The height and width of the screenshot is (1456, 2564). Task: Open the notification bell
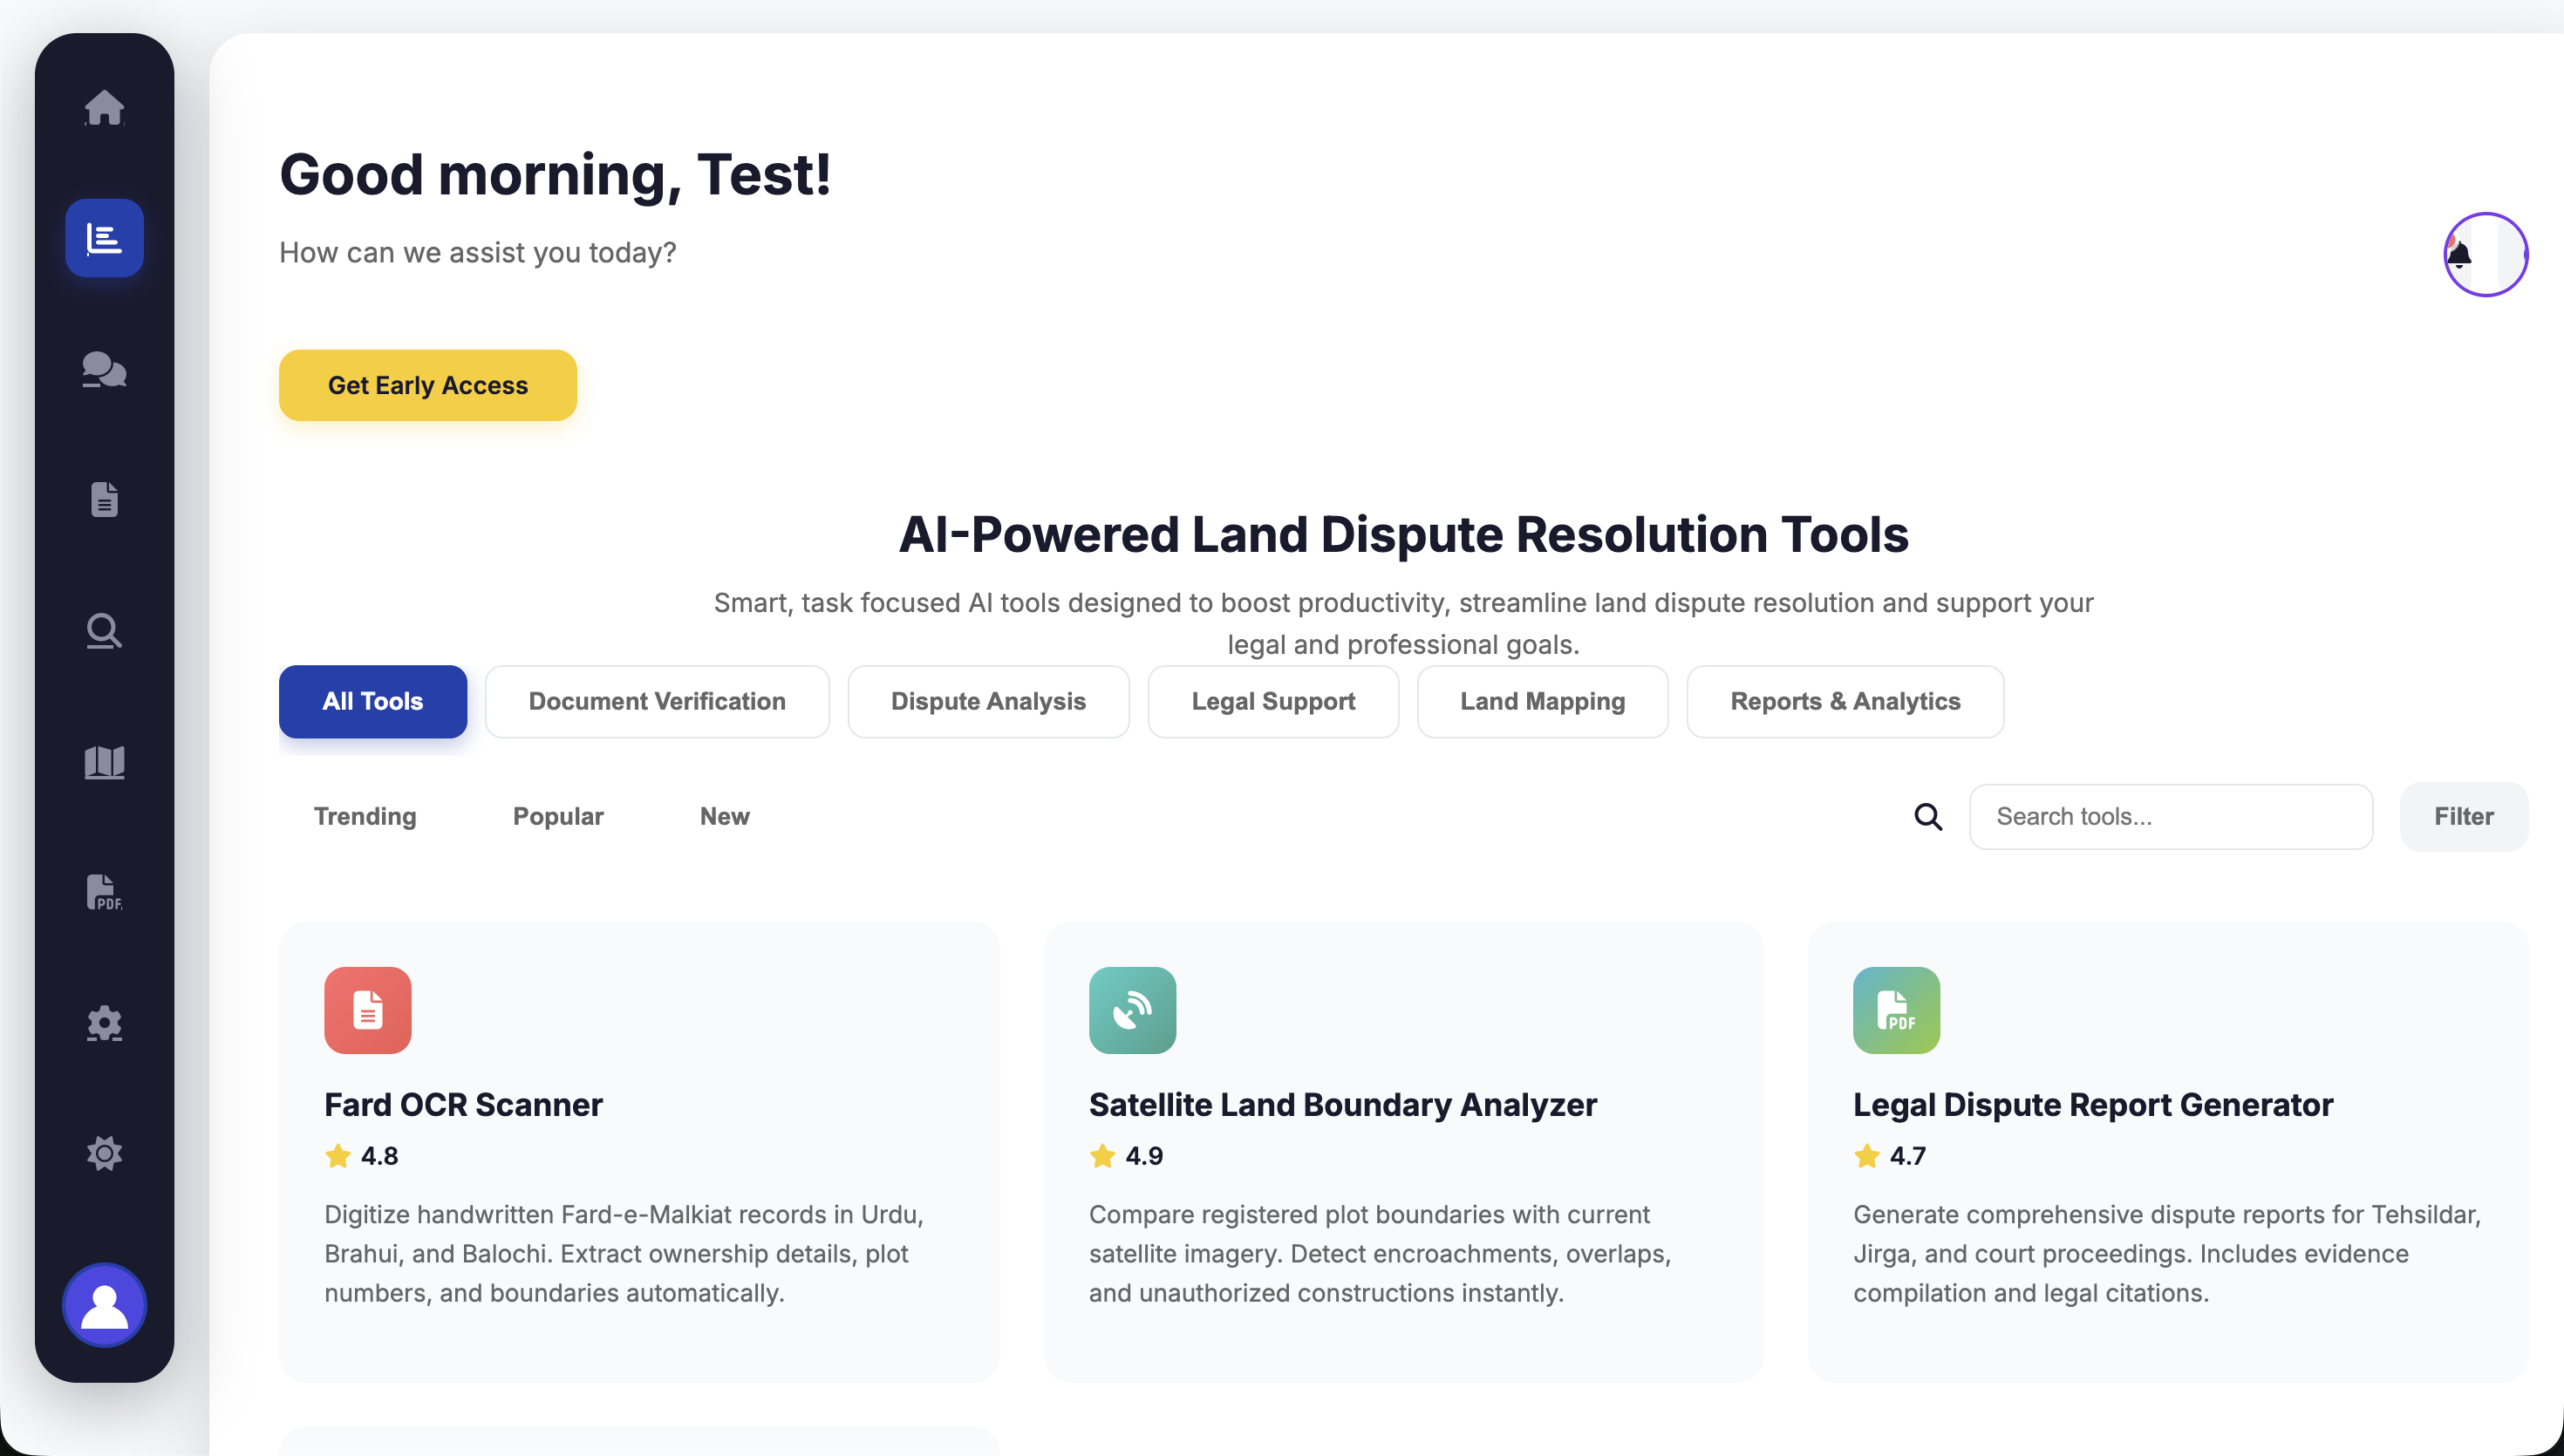tap(2459, 255)
